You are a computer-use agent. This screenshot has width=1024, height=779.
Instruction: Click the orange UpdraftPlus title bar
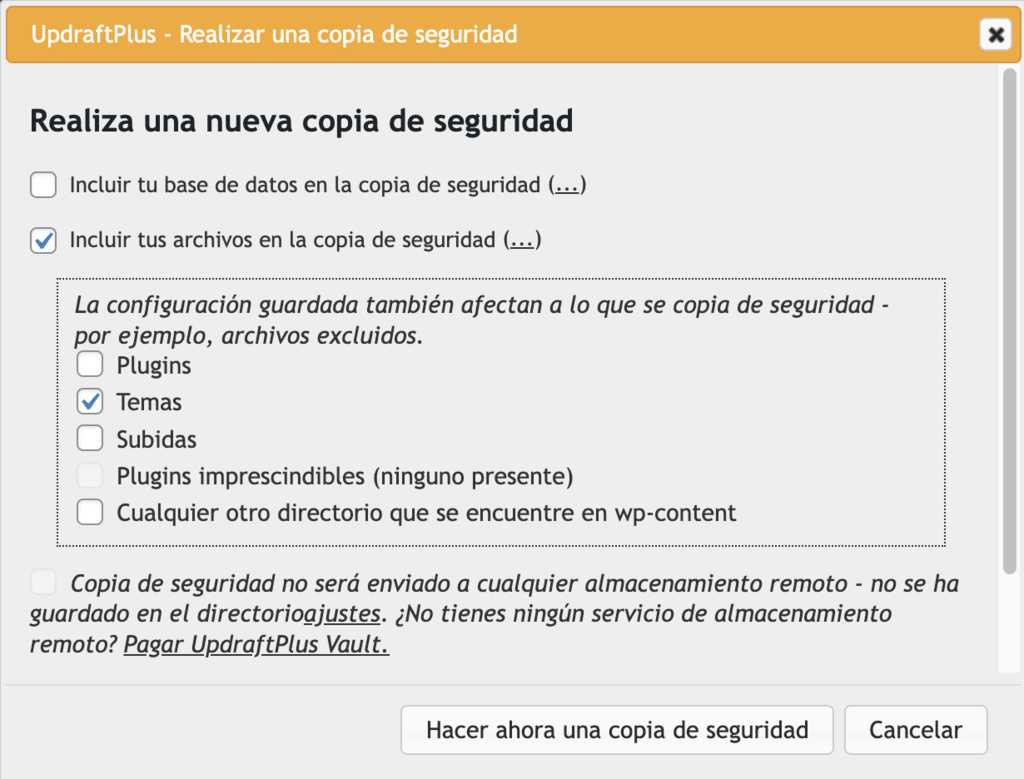point(700,35)
